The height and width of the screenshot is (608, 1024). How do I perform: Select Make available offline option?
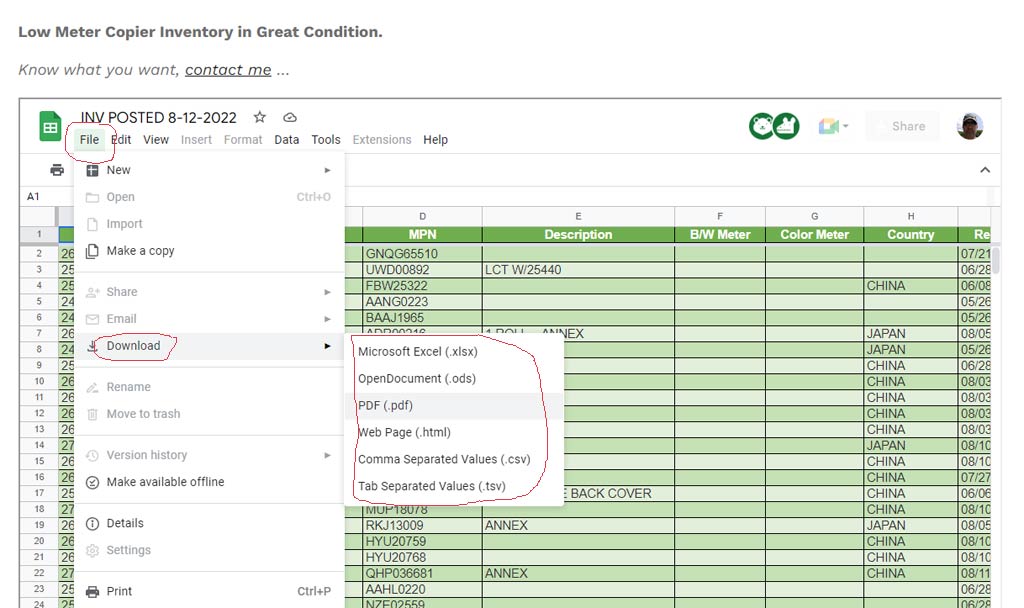tap(165, 482)
